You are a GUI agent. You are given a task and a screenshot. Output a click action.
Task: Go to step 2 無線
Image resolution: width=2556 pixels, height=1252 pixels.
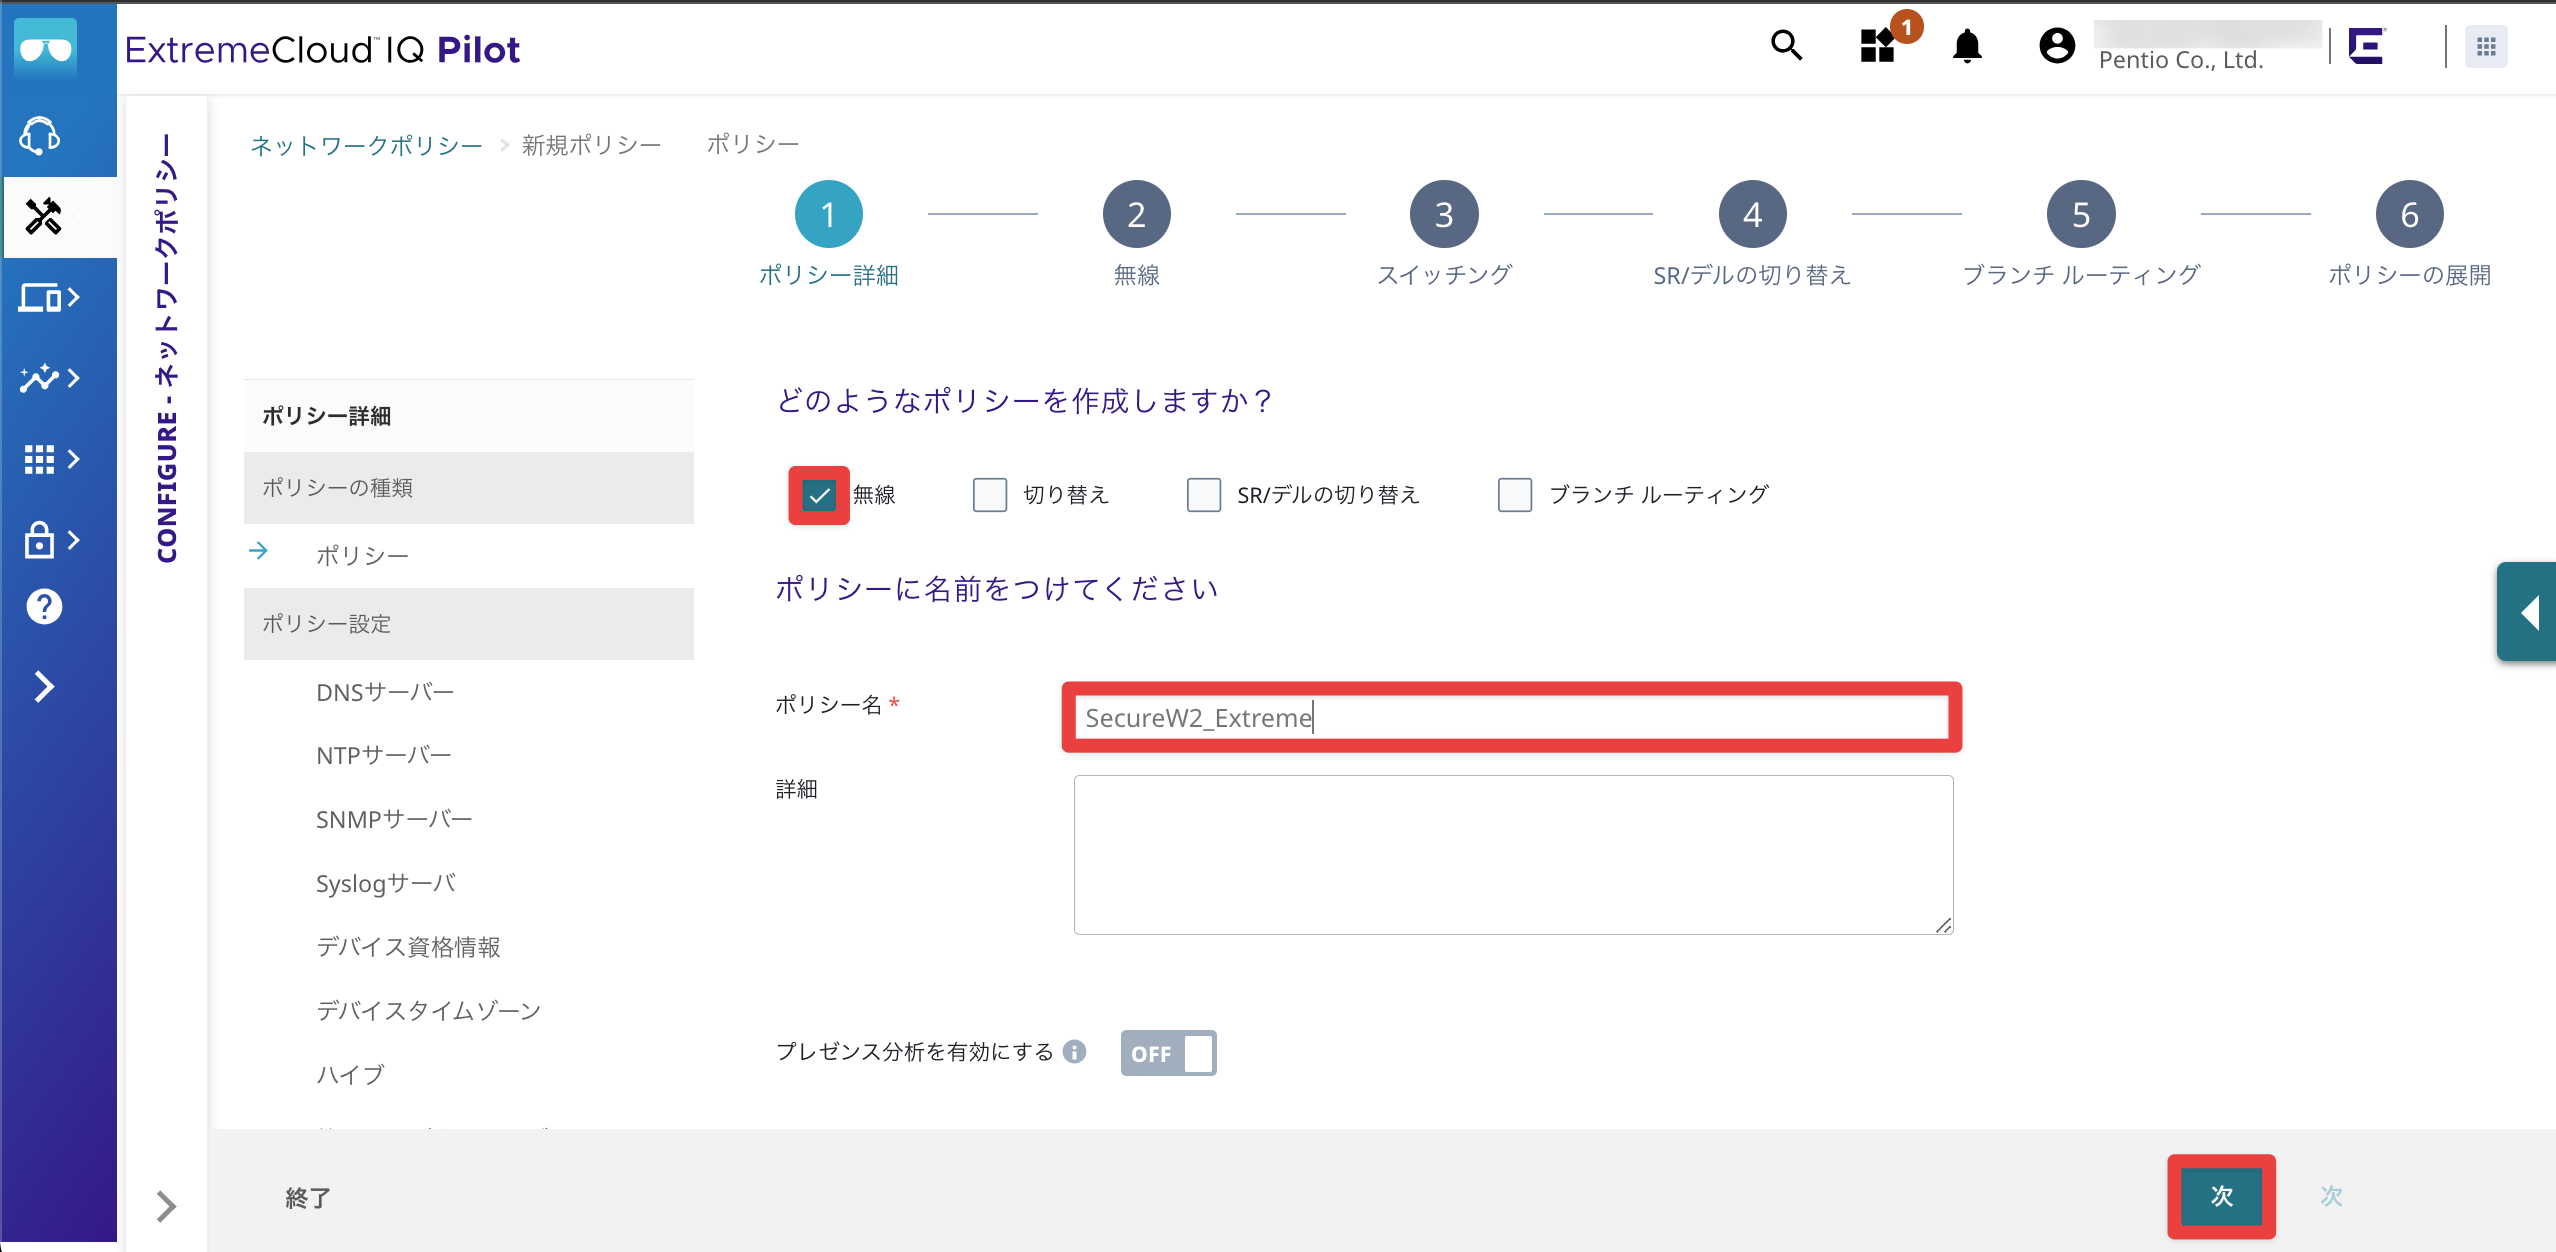tap(1136, 214)
